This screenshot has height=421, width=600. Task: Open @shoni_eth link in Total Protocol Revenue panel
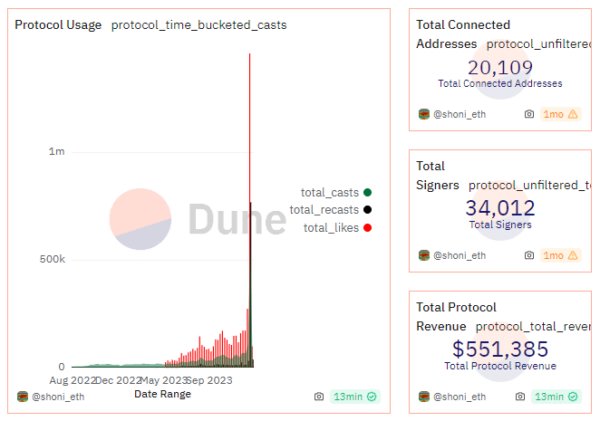tap(460, 397)
